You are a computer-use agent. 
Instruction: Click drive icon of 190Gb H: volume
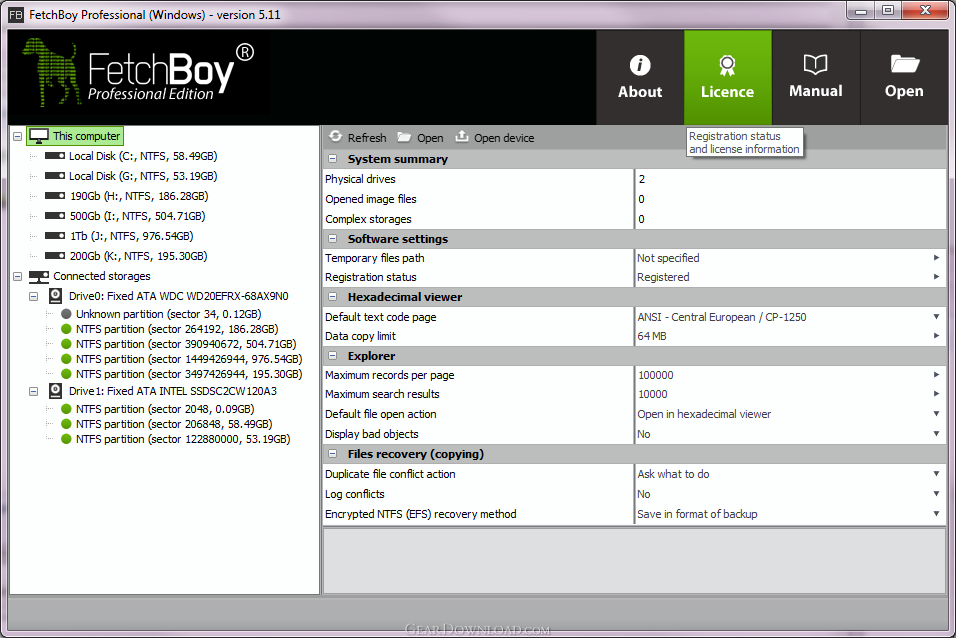55,196
